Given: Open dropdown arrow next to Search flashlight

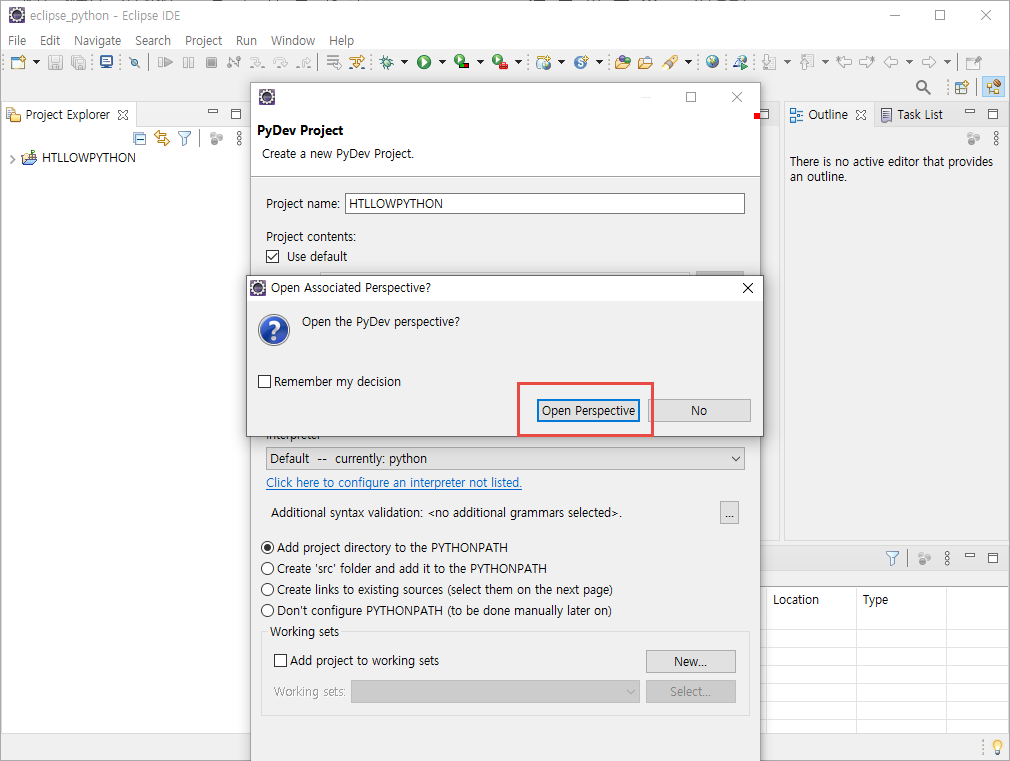Looking at the screenshot, I should (x=688, y=63).
